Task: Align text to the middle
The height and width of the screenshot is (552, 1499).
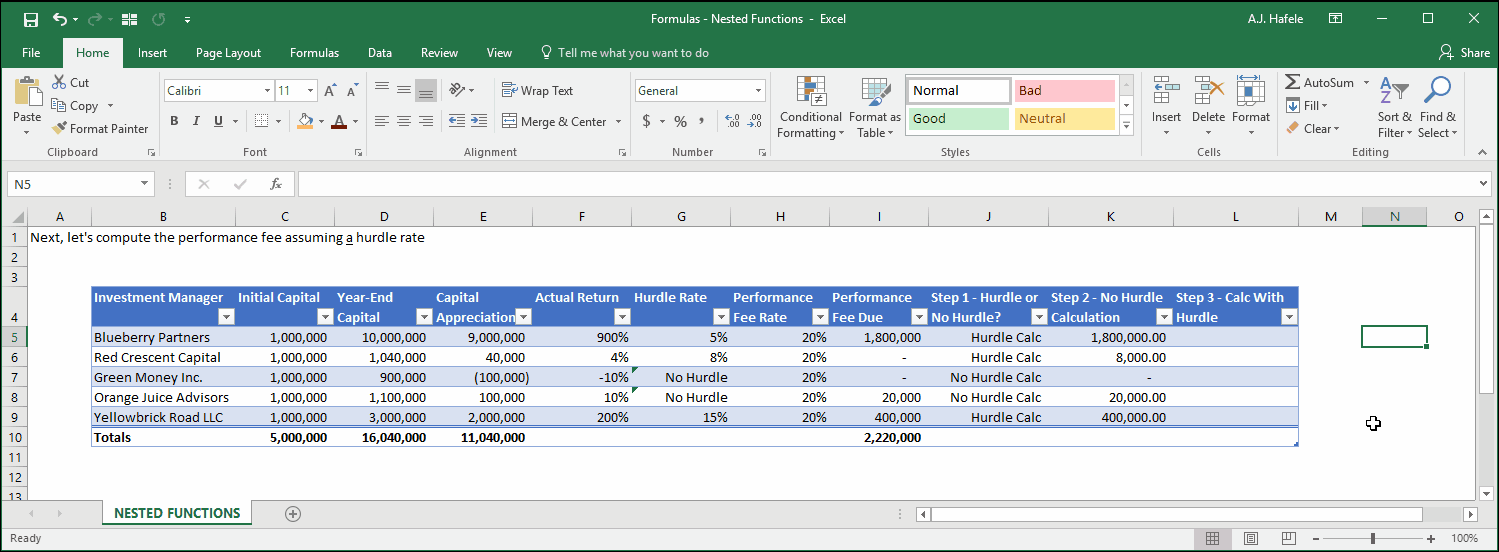Action: click(404, 90)
